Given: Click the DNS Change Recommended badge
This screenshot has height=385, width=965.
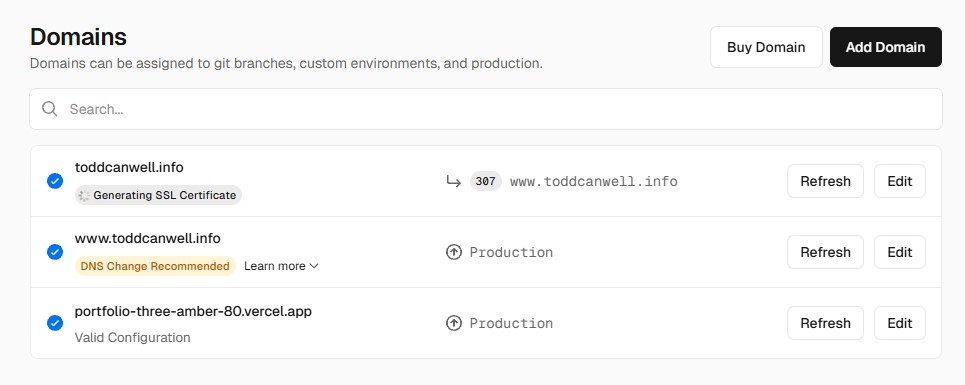Looking at the screenshot, I should [155, 266].
